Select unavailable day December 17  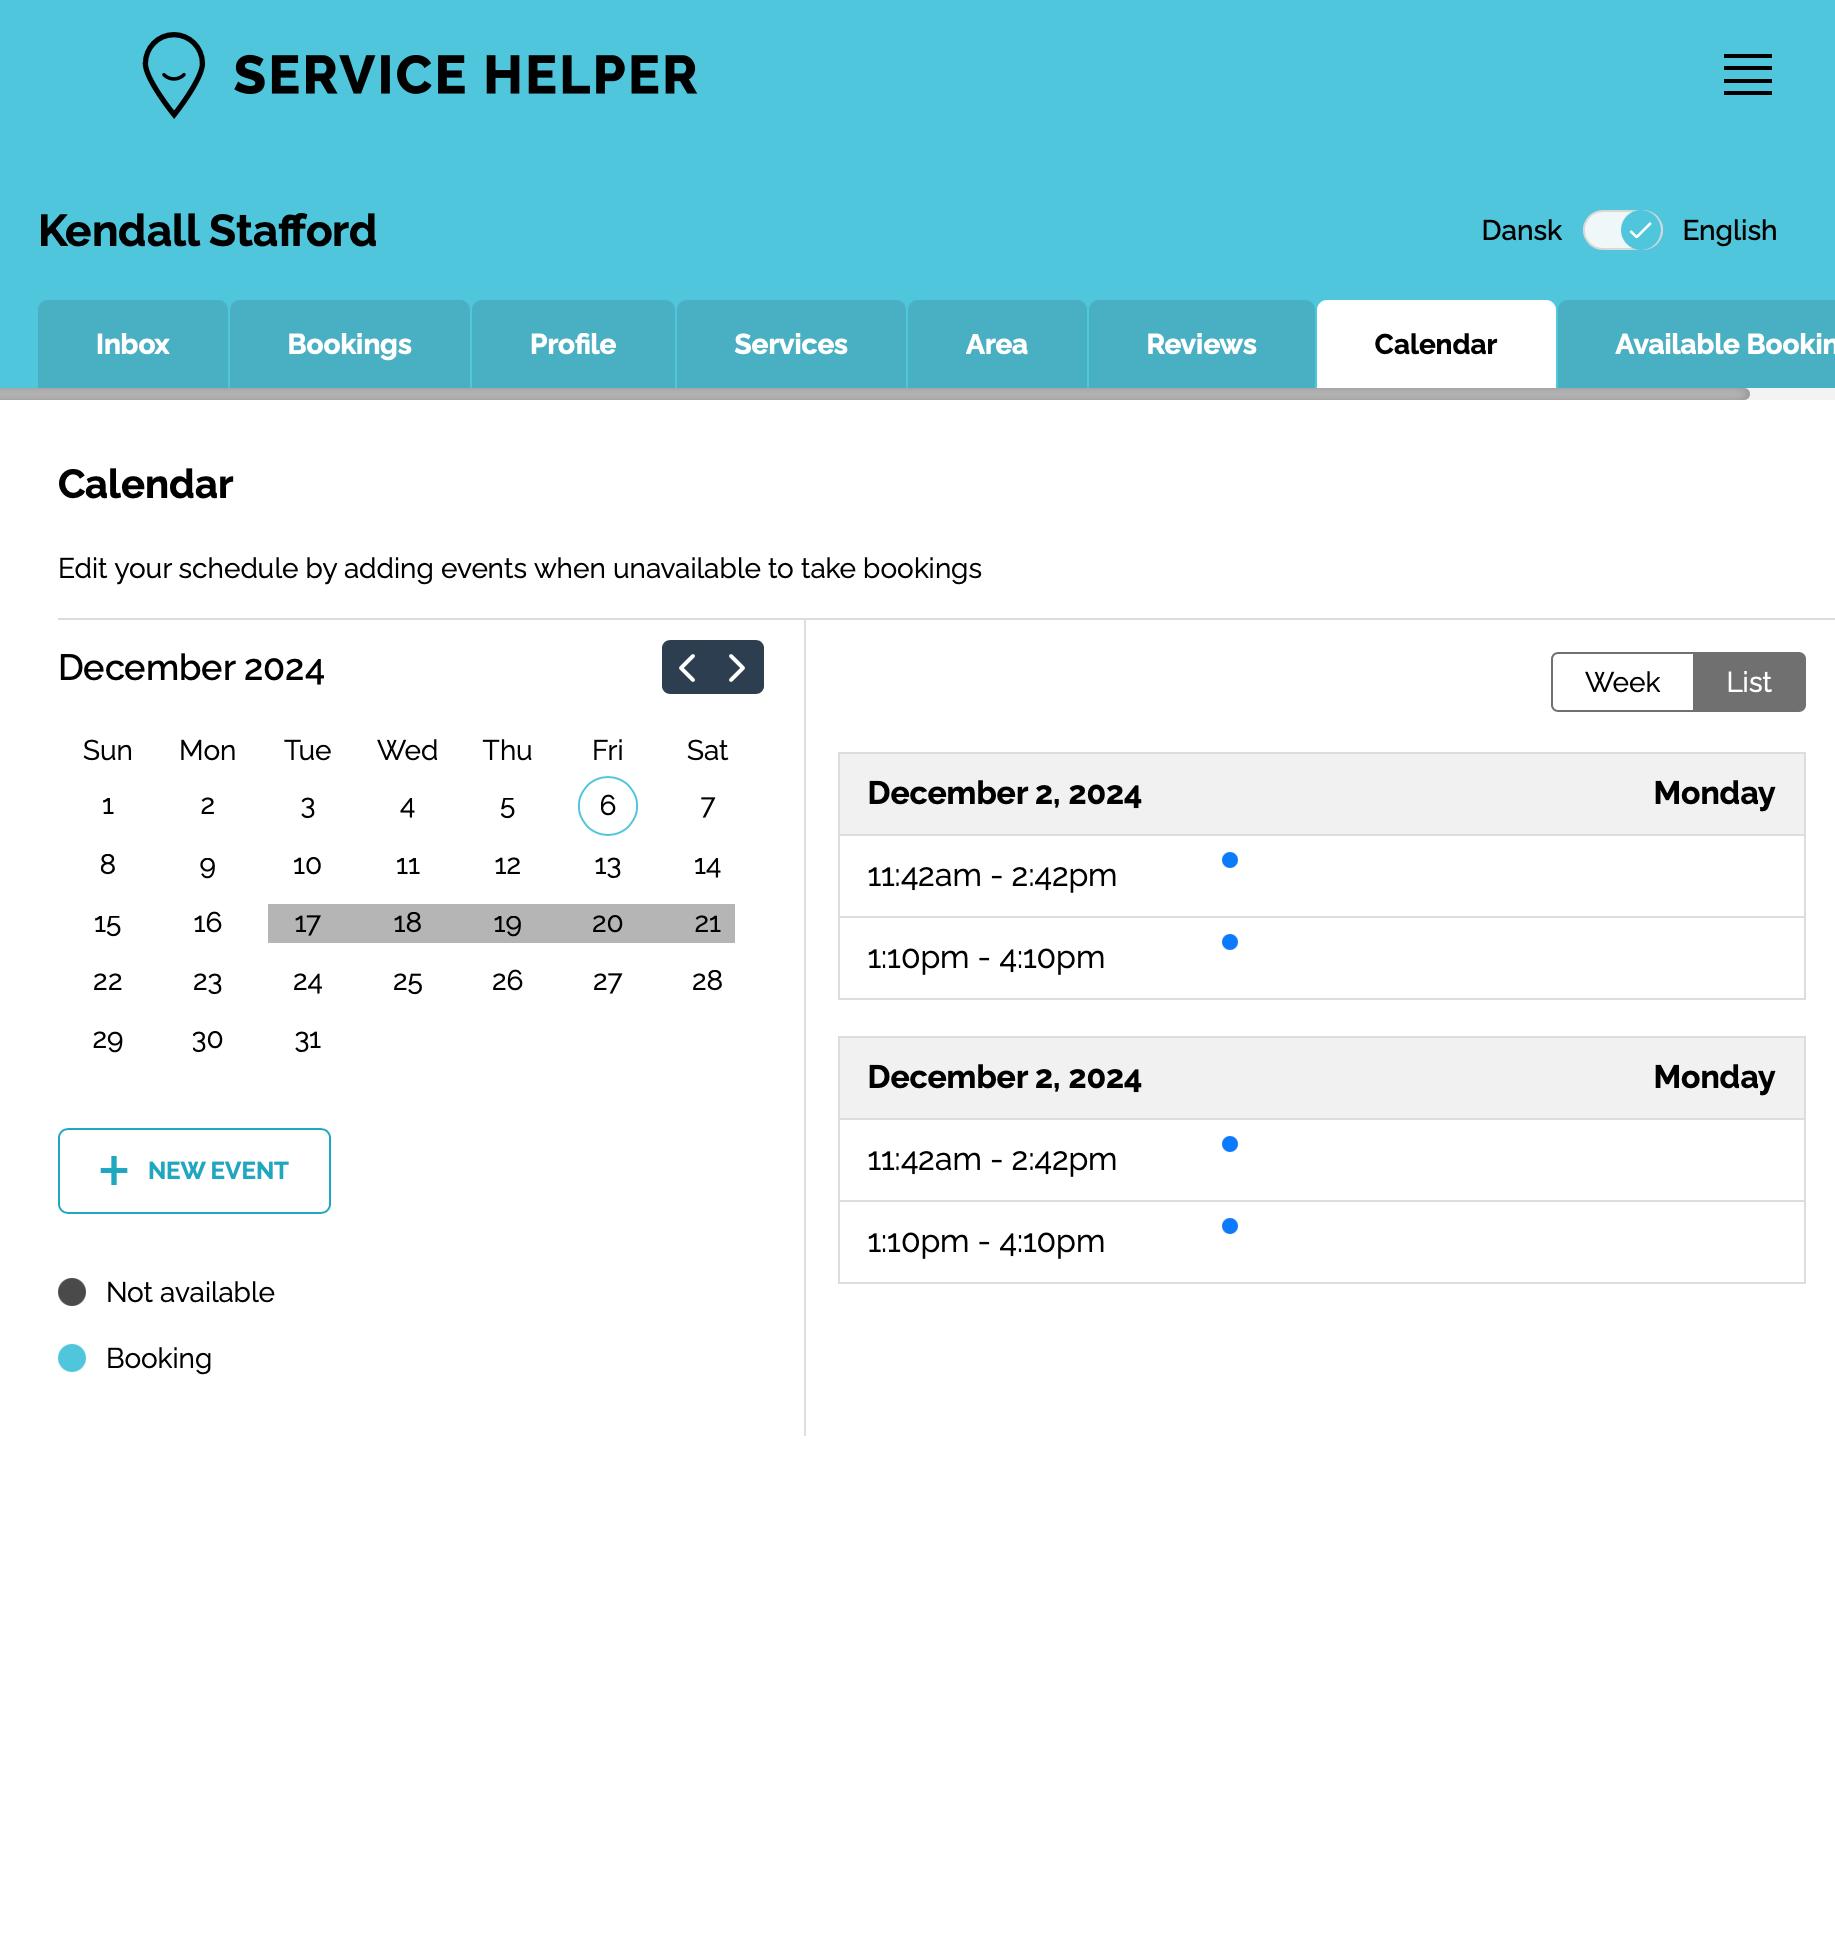(x=308, y=923)
